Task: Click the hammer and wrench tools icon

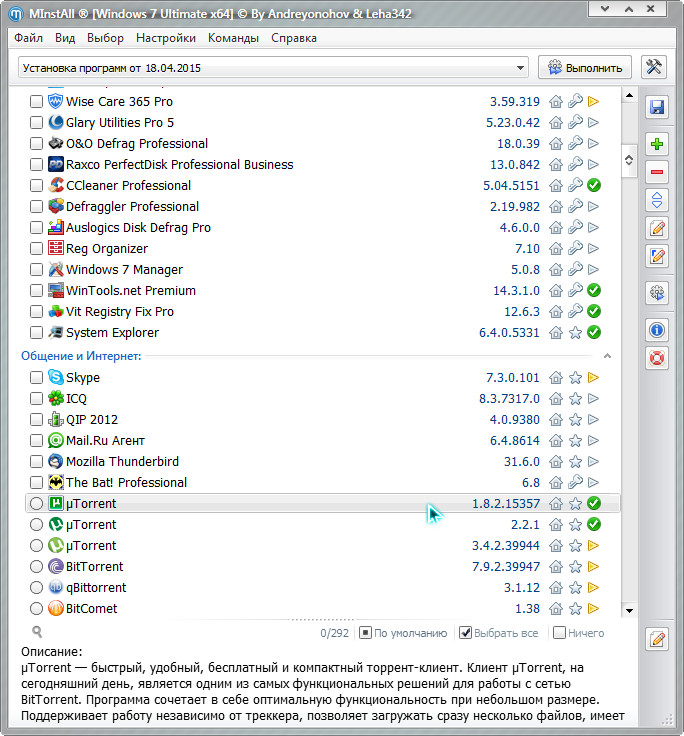Action: 653,67
